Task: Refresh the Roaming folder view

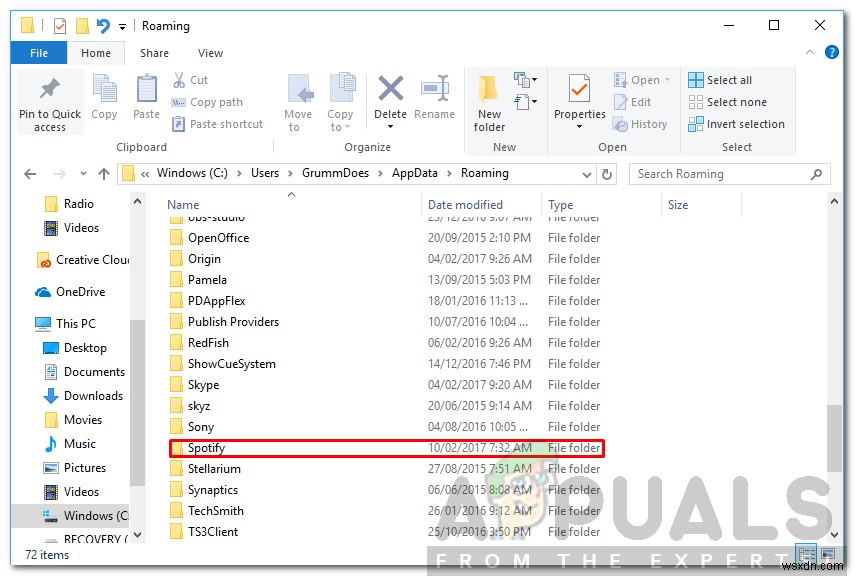Action: point(608,173)
